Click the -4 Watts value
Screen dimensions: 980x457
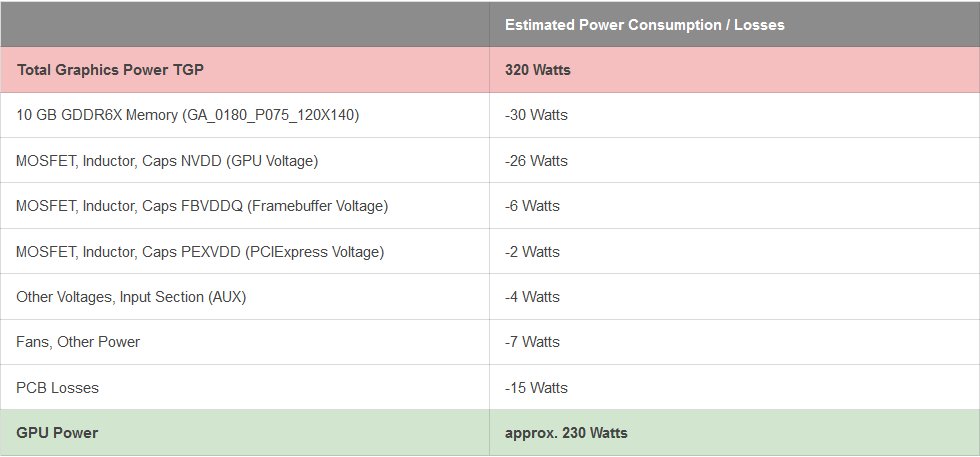coord(532,297)
